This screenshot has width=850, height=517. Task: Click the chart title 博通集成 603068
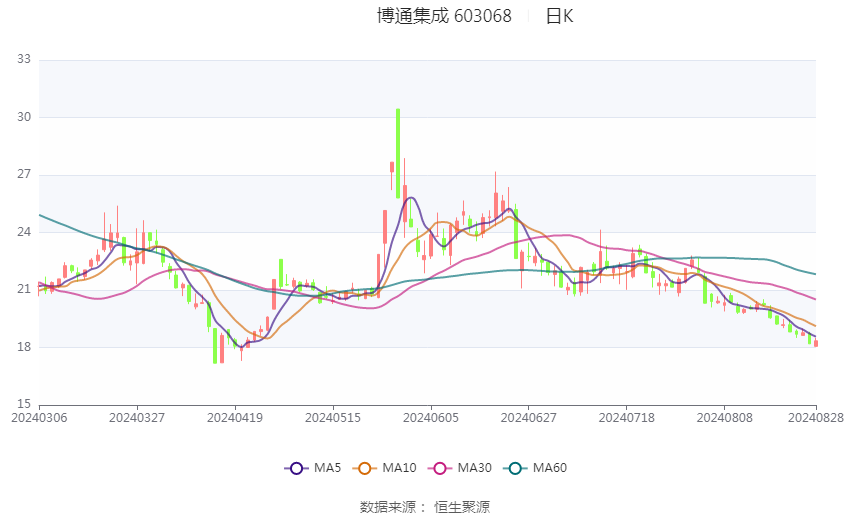coord(444,16)
